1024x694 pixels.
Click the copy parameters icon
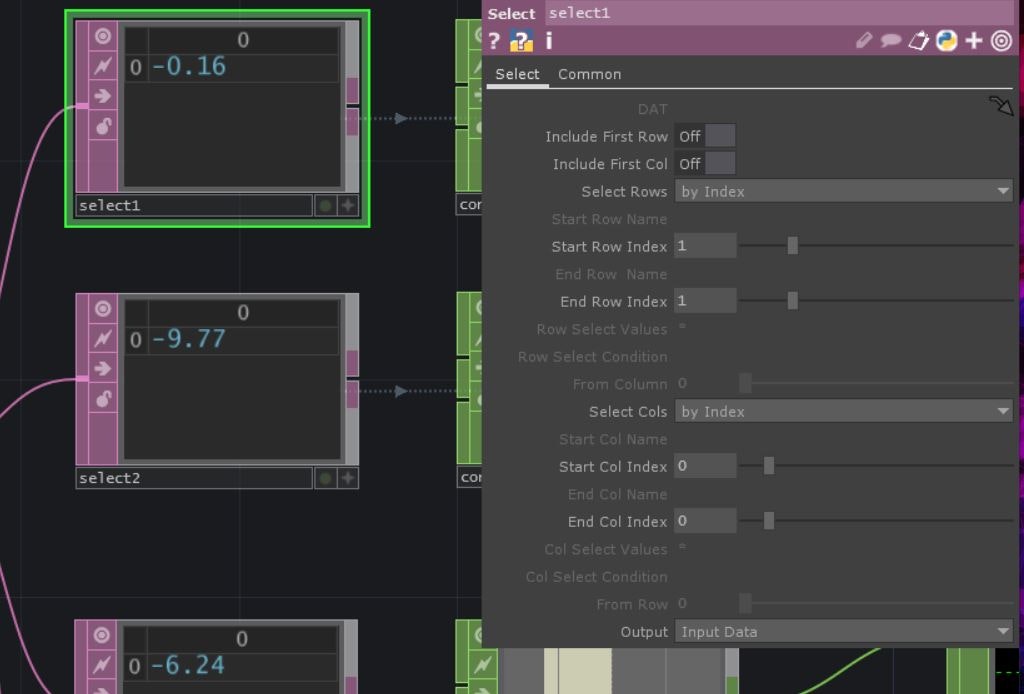(x=918, y=41)
